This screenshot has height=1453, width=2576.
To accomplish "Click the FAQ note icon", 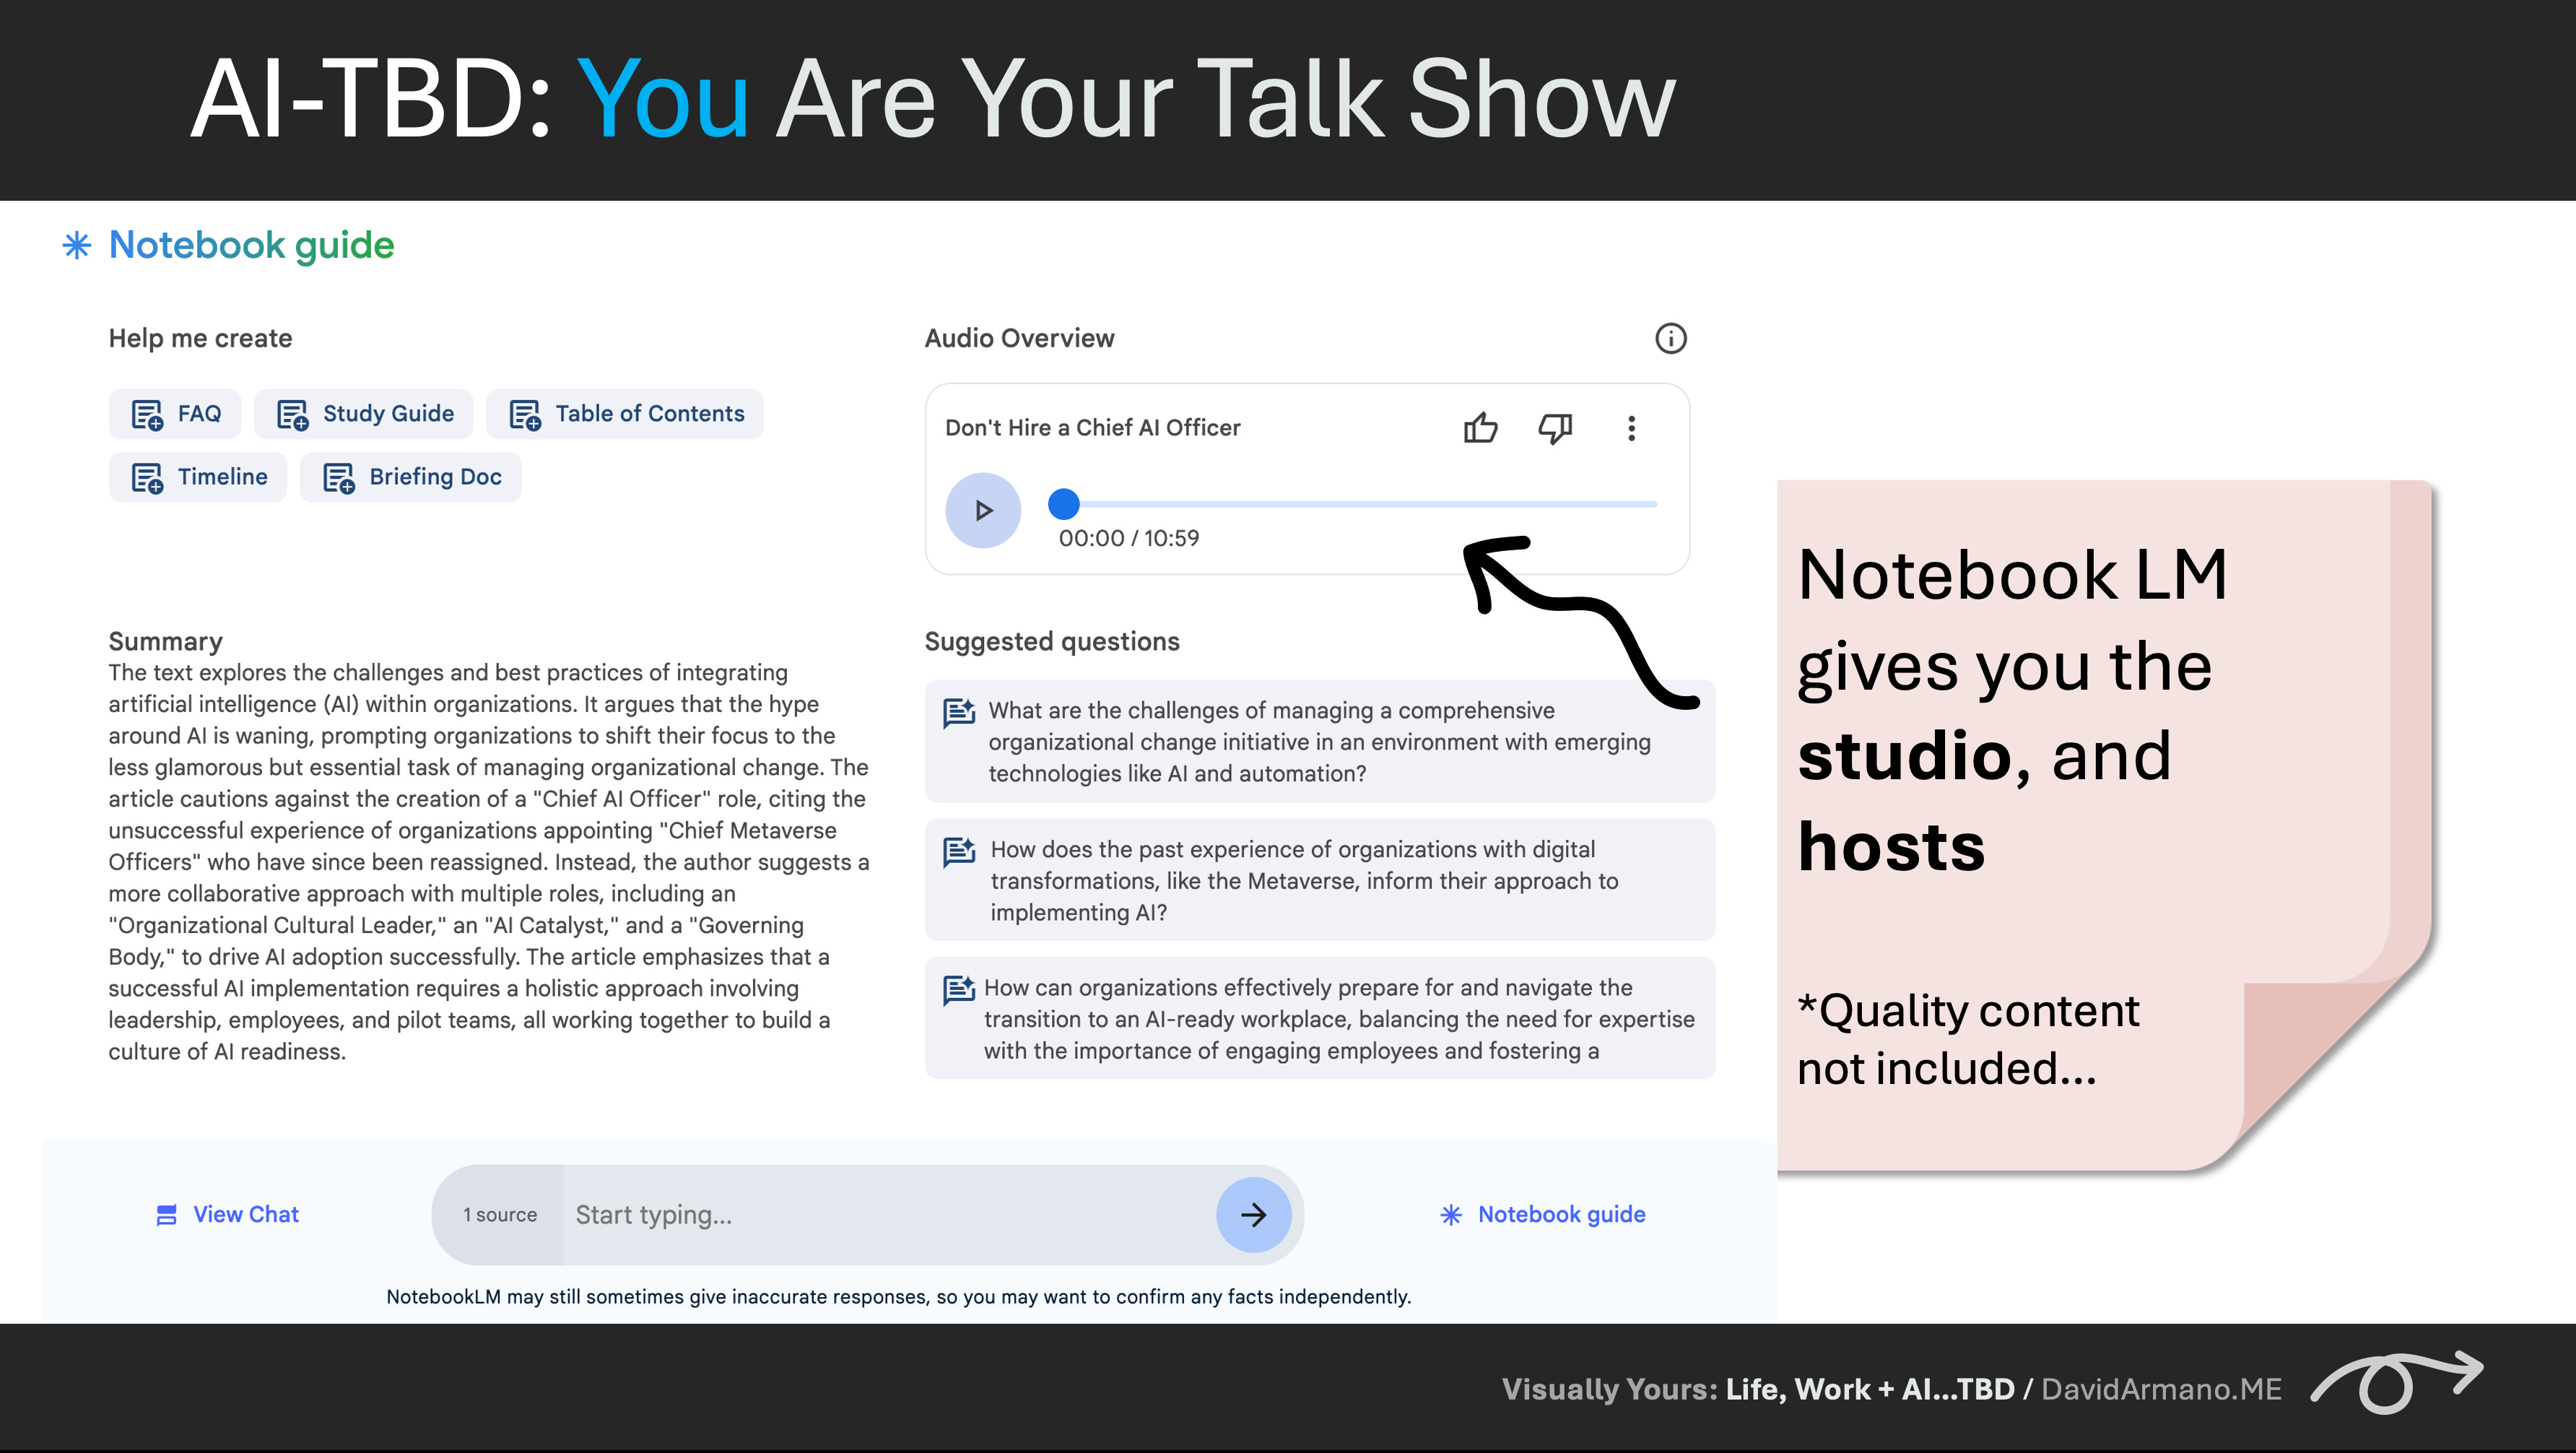I will tap(148, 414).
